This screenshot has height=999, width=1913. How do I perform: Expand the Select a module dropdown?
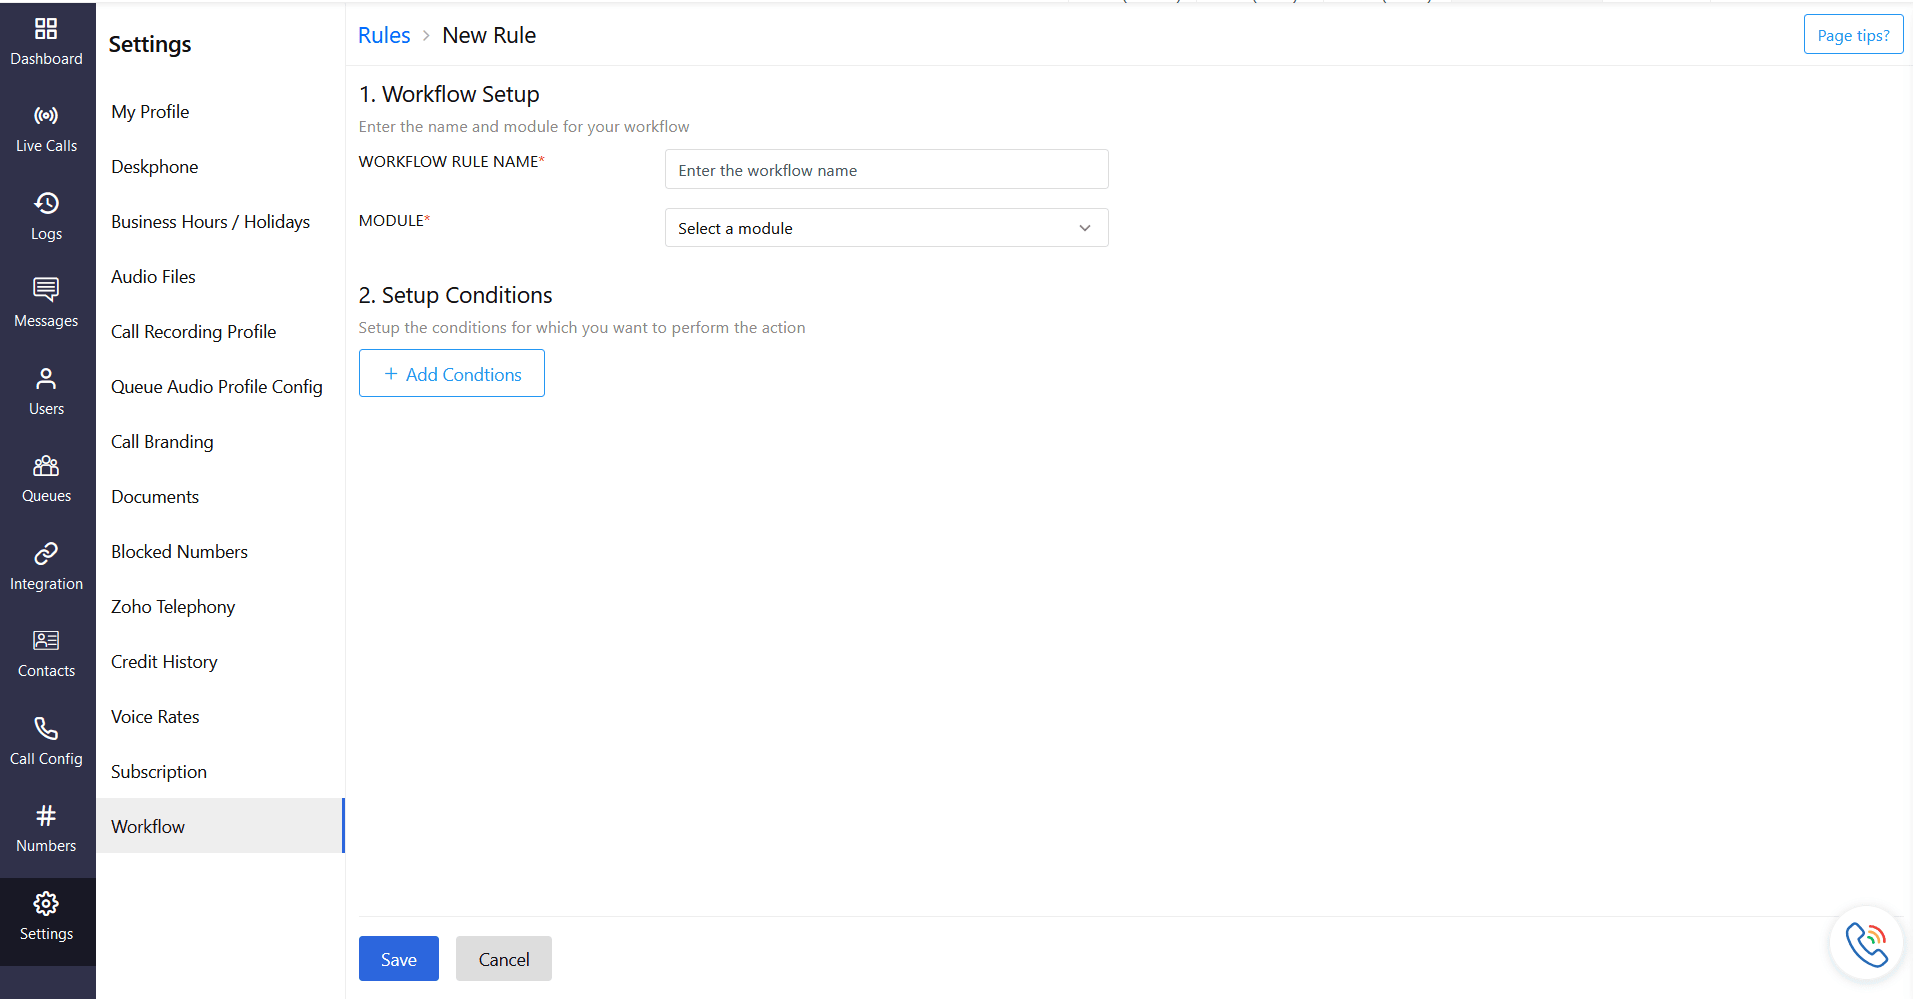tap(886, 228)
